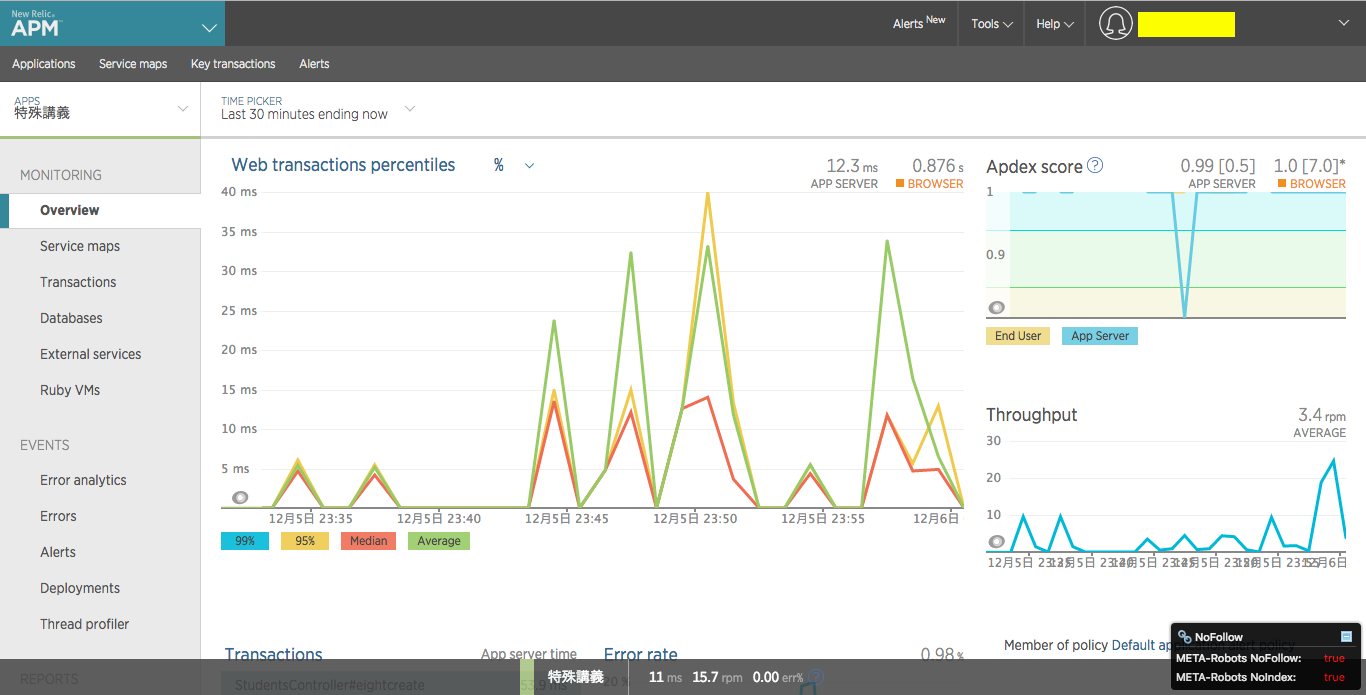This screenshot has height=695, width=1366.
Task: Click the 15.7 rpm value in bottom bar
Action: click(717, 677)
